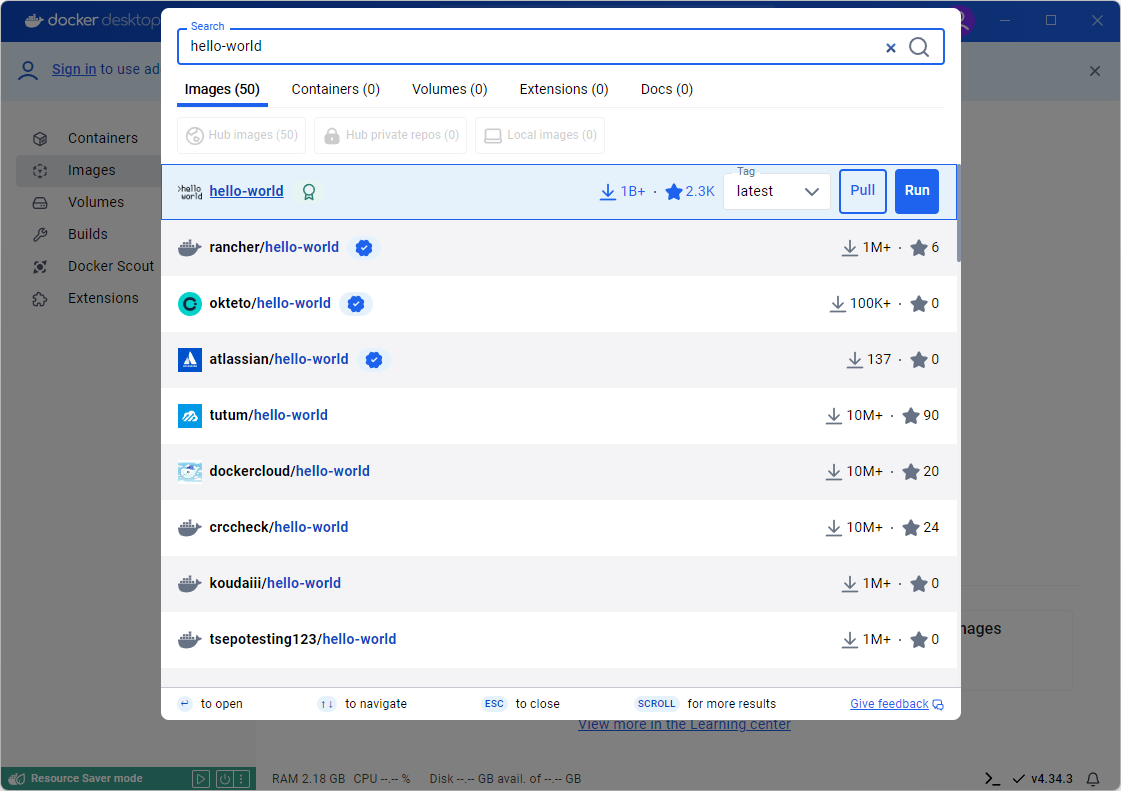
Task: Click the verified publisher badge beside okteto/hello-world
Action: tap(356, 304)
